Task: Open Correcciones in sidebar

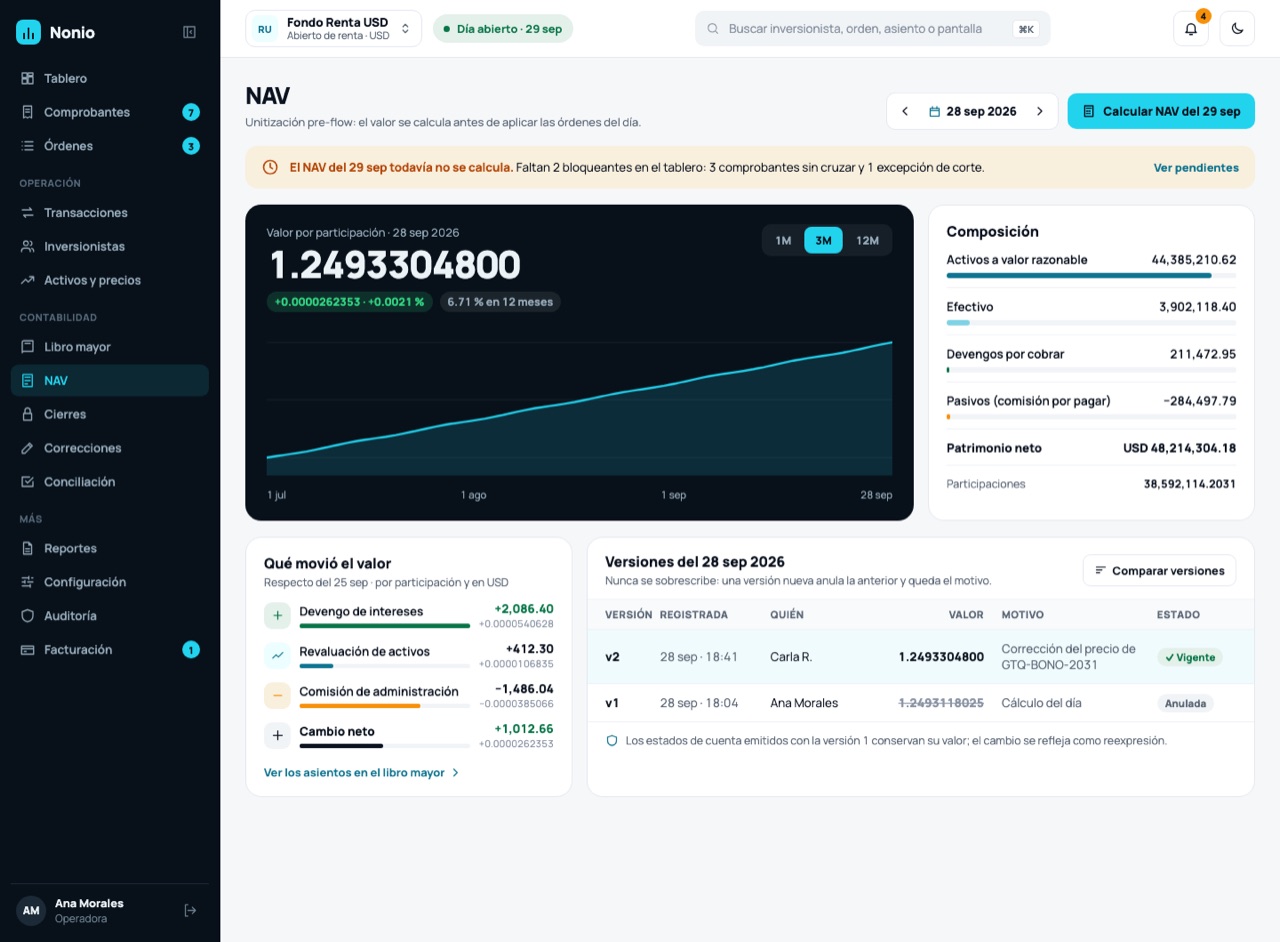Action: click(x=110, y=448)
